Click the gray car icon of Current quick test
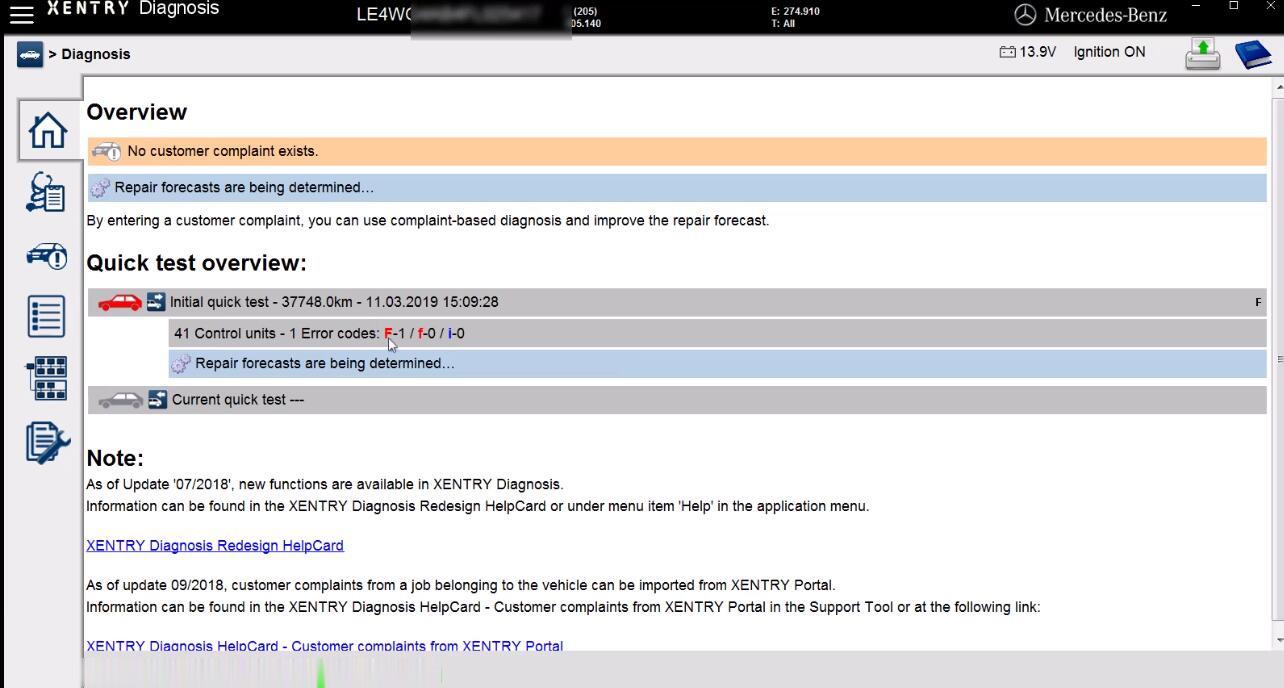Viewport: 1284px width, 688px height. coord(120,400)
